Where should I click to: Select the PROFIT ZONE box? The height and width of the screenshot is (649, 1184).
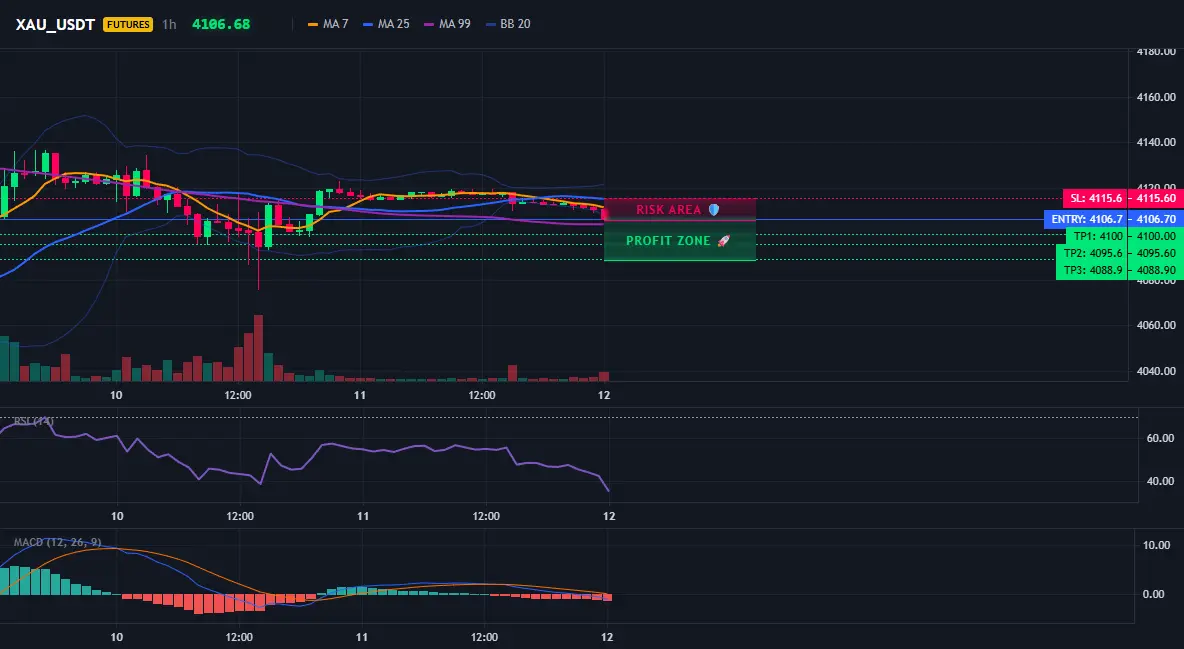(x=680, y=241)
